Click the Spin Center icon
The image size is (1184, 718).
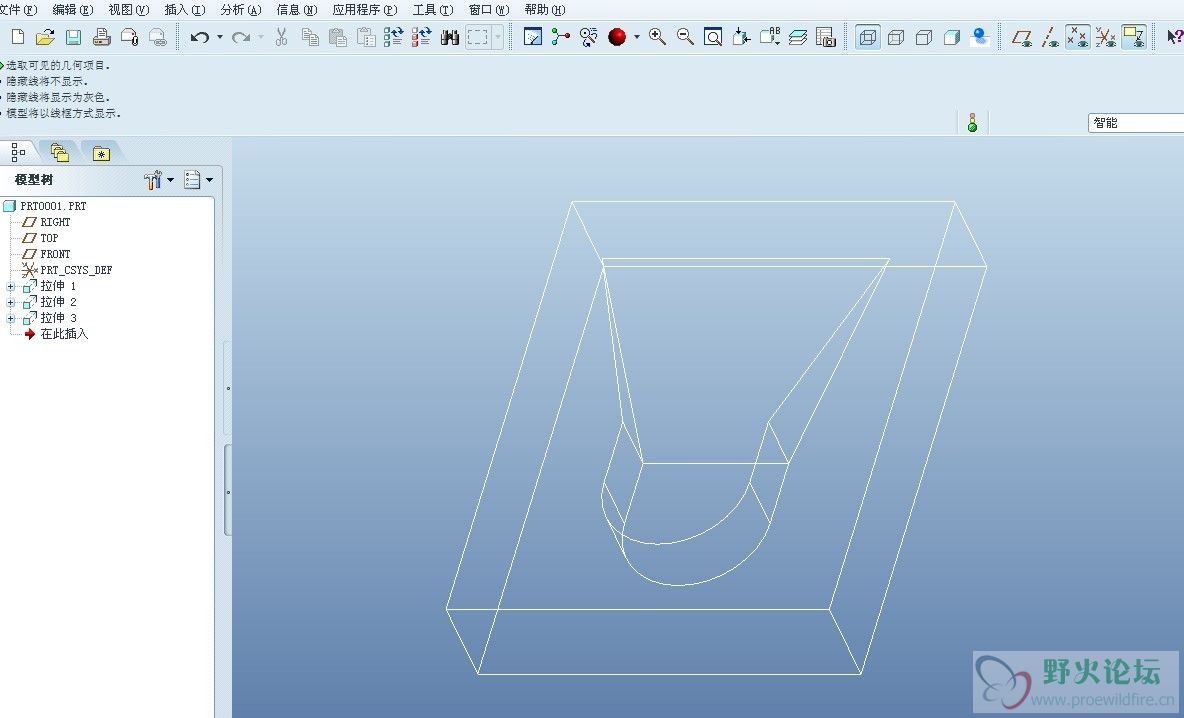pyautogui.click(x=560, y=36)
